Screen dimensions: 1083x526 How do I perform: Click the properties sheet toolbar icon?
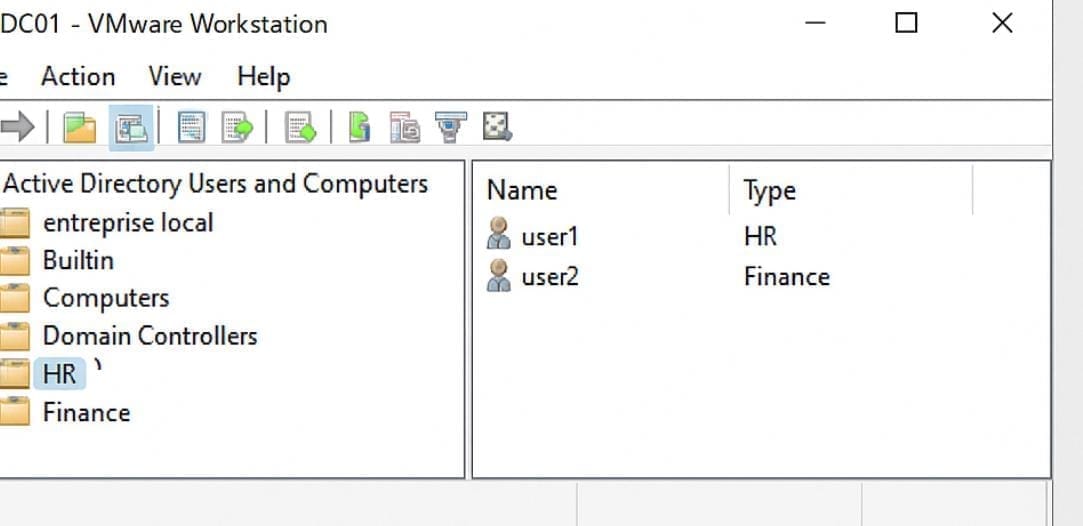(191, 127)
